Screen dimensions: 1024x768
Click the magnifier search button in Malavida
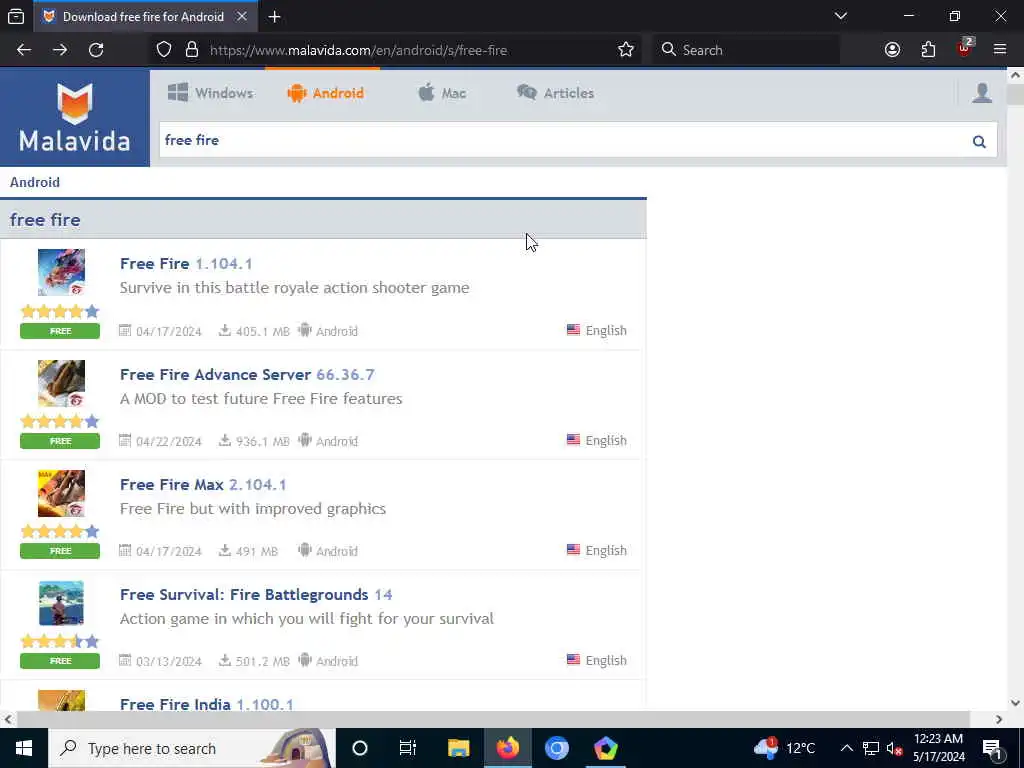point(979,141)
